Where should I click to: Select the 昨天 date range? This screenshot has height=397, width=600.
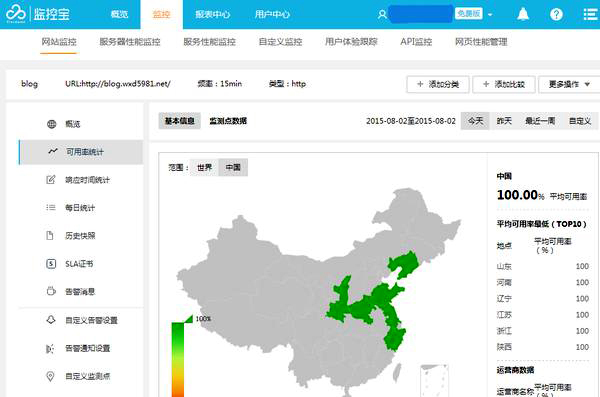click(504, 121)
